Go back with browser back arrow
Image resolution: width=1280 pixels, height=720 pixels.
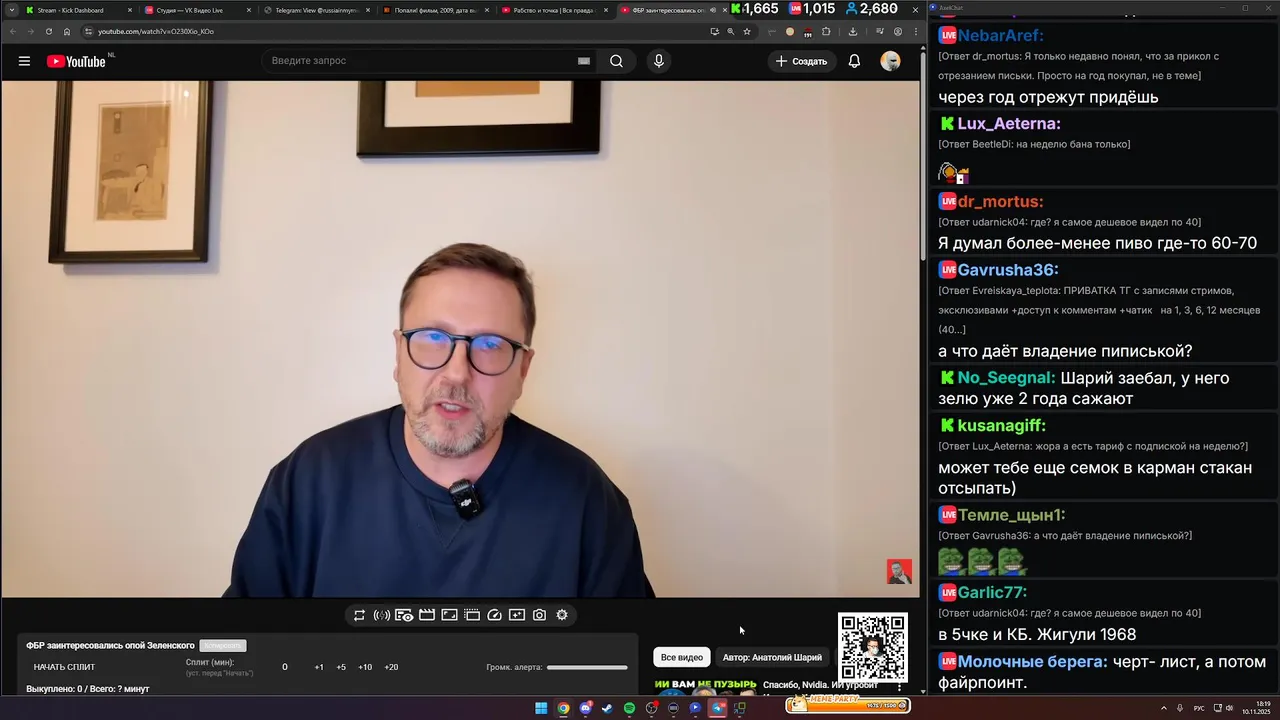click(x=12, y=31)
